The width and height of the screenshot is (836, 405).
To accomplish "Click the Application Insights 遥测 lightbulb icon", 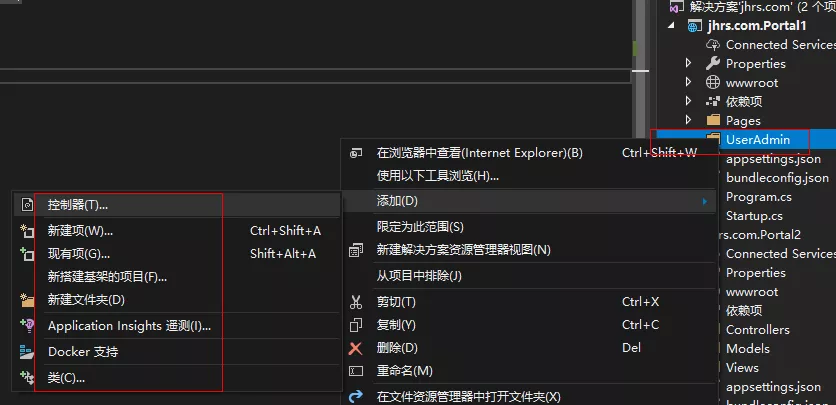I will point(27,326).
